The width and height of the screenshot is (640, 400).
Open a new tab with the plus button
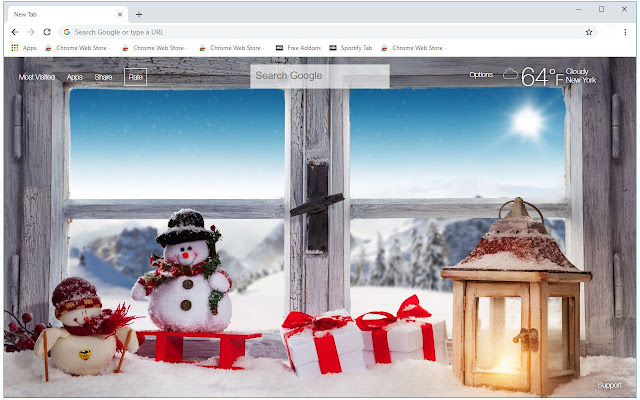click(x=139, y=15)
